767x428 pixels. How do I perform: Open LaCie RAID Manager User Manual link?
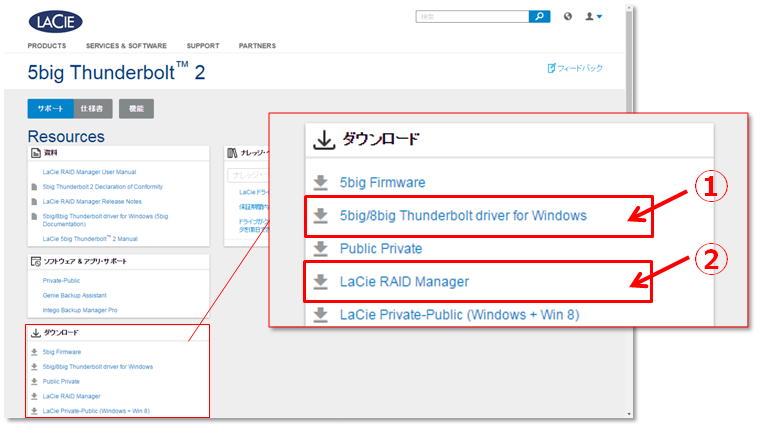point(89,172)
